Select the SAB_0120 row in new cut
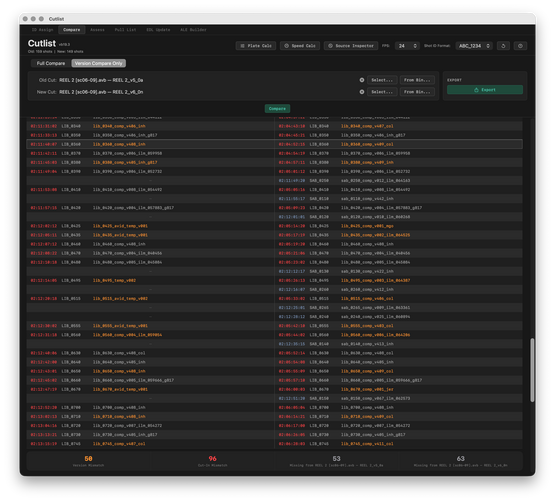The height and width of the screenshot is (502, 555). 398,217
